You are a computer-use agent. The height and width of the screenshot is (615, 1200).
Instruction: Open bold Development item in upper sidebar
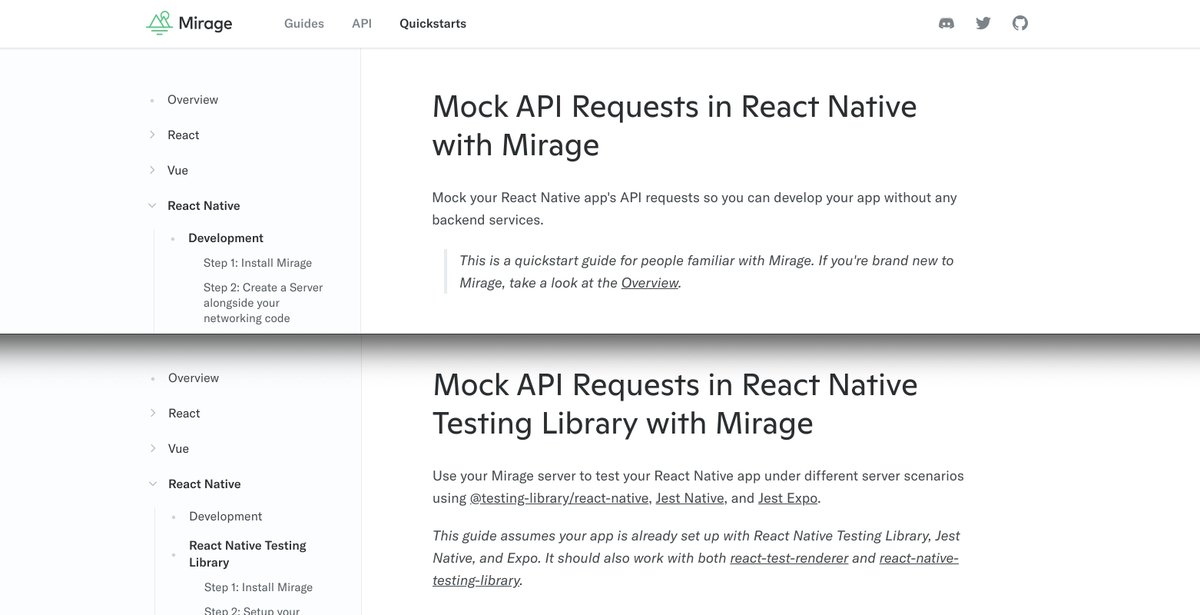point(226,238)
